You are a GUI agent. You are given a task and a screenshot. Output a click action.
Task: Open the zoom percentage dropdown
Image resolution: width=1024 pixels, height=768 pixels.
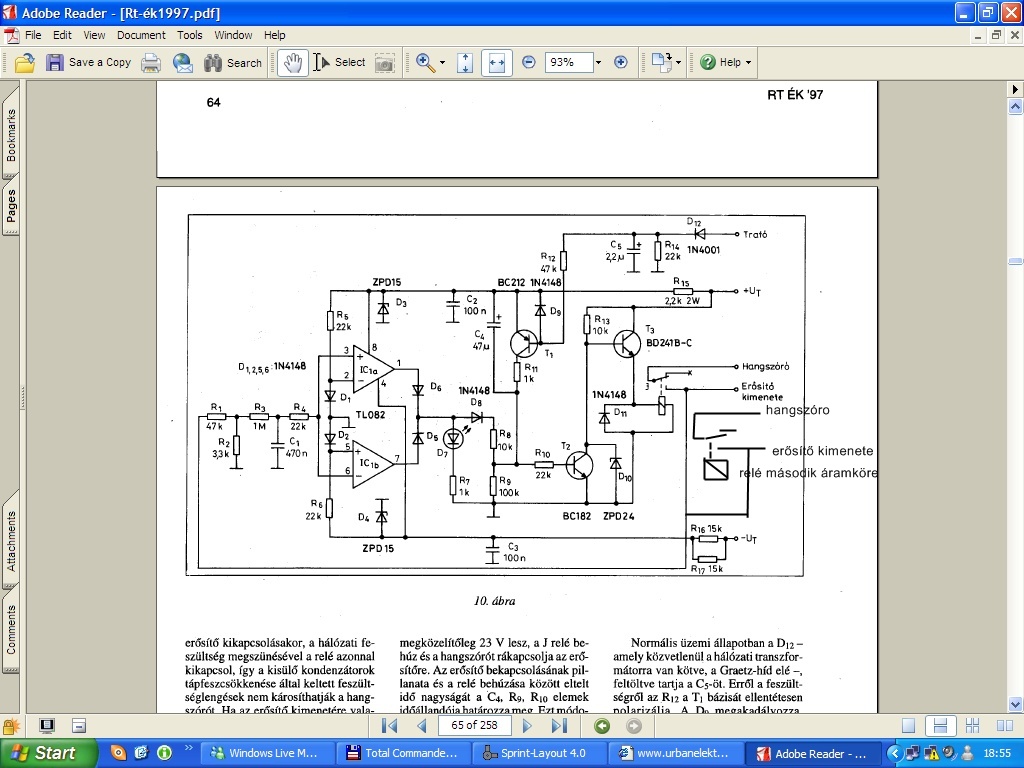(598, 63)
